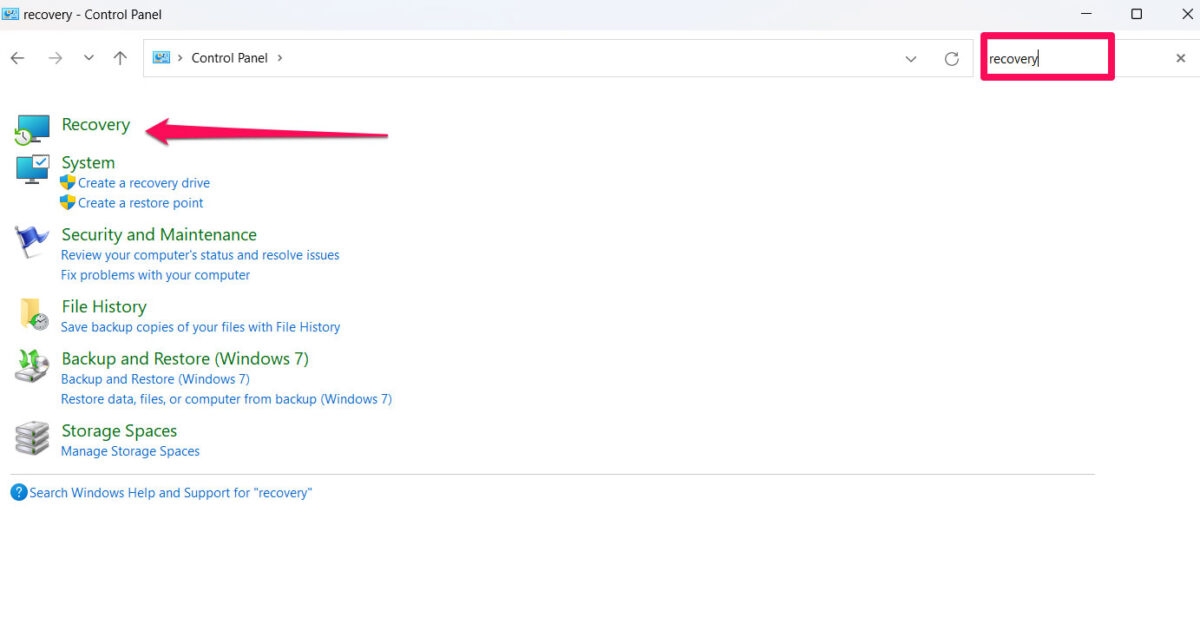The image size is (1200, 624).
Task: Open Backup and Restore via its drive icon
Action: (32, 368)
